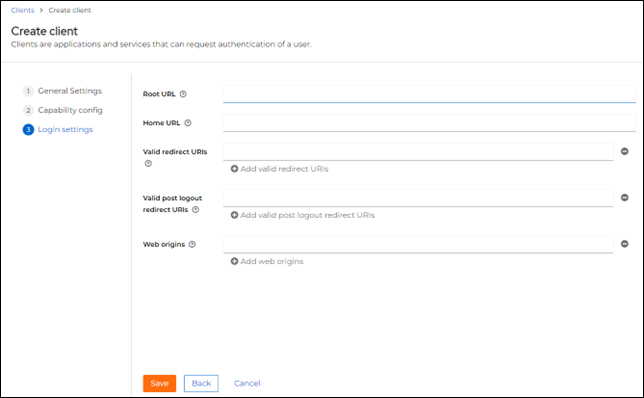Image resolution: width=644 pixels, height=398 pixels.
Task: Show help for Valid post logout redirect URIs
Action: (x=196, y=209)
